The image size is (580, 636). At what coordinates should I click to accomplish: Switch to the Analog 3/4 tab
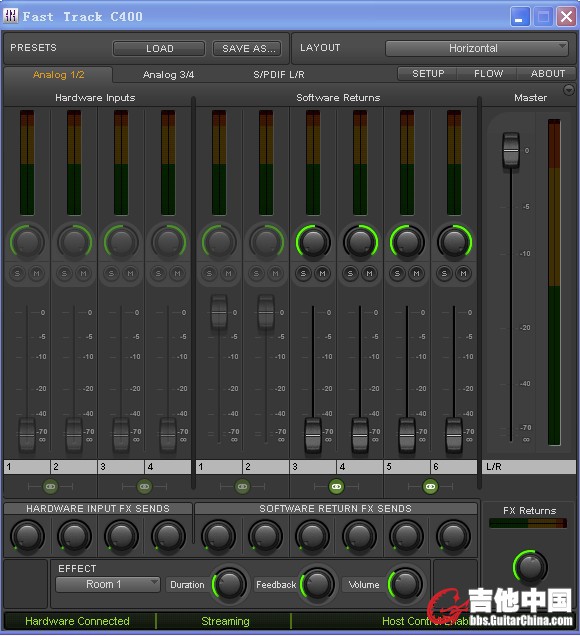168,75
